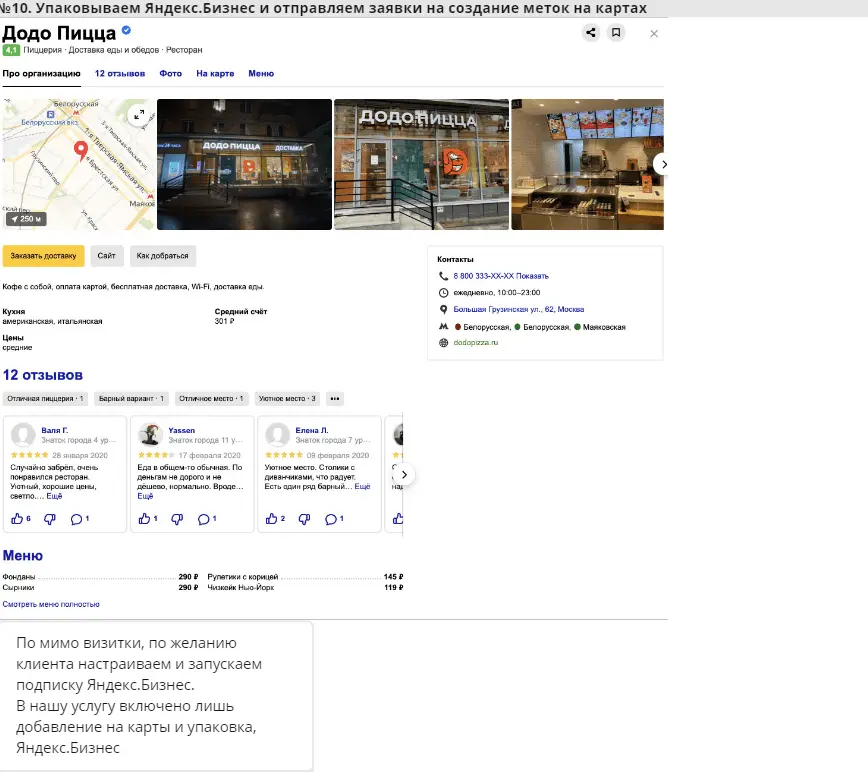Click the share icon for Додо Пицца
Image resolution: width=868 pixels, height=772 pixels.
tap(591, 33)
